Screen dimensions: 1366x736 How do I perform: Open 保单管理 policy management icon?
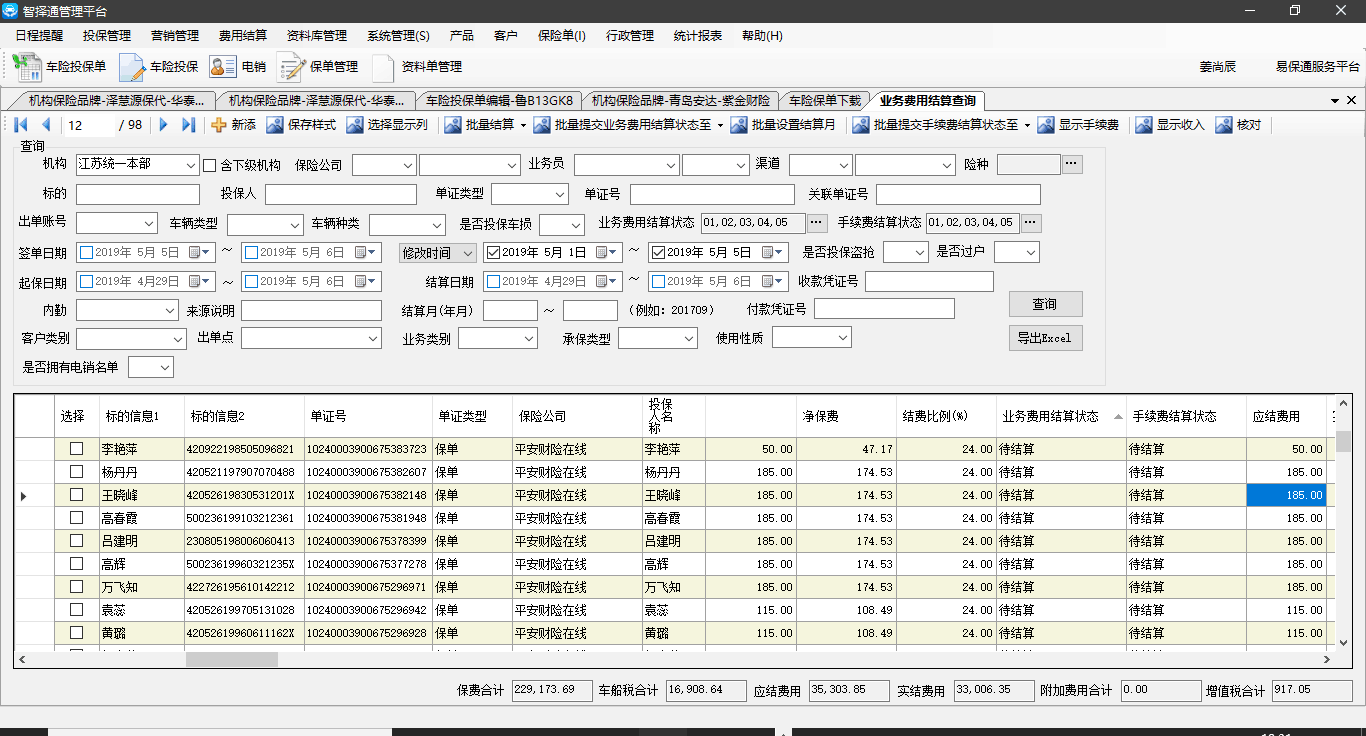[x=291, y=67]
